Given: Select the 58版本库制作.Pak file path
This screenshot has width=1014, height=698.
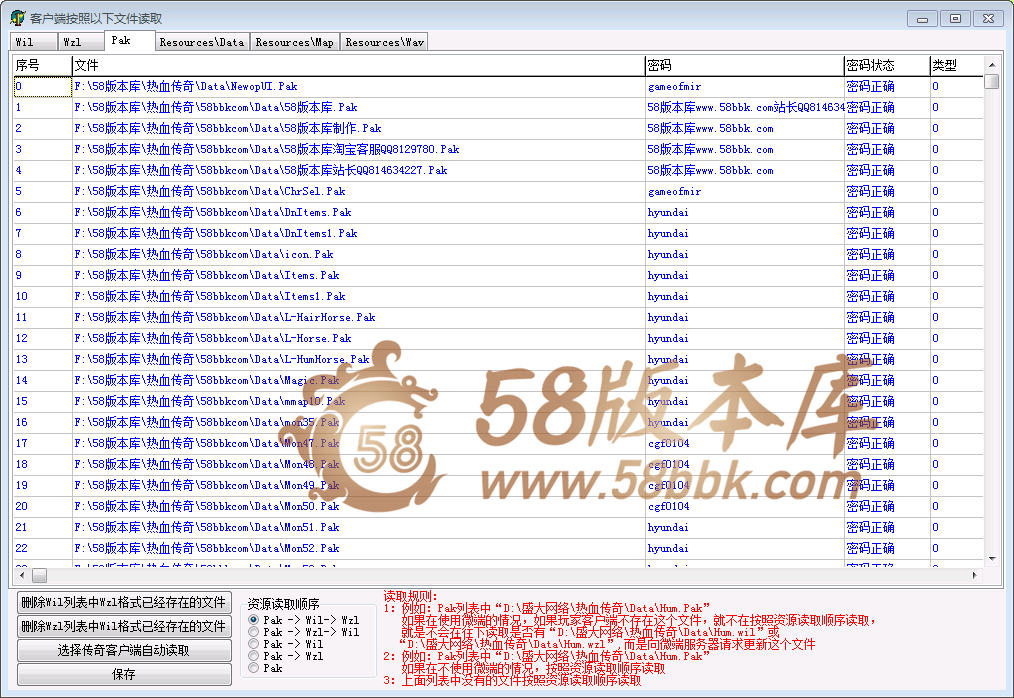Looking at the screenshot, I should point(228,129).
